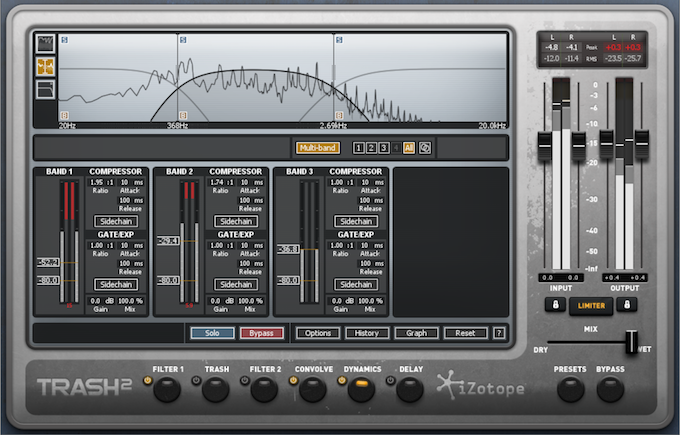The width and height of the screenshot is (680, 435).
Task: Open the Filter 2 module knob
Action: [x=264, y=389]
